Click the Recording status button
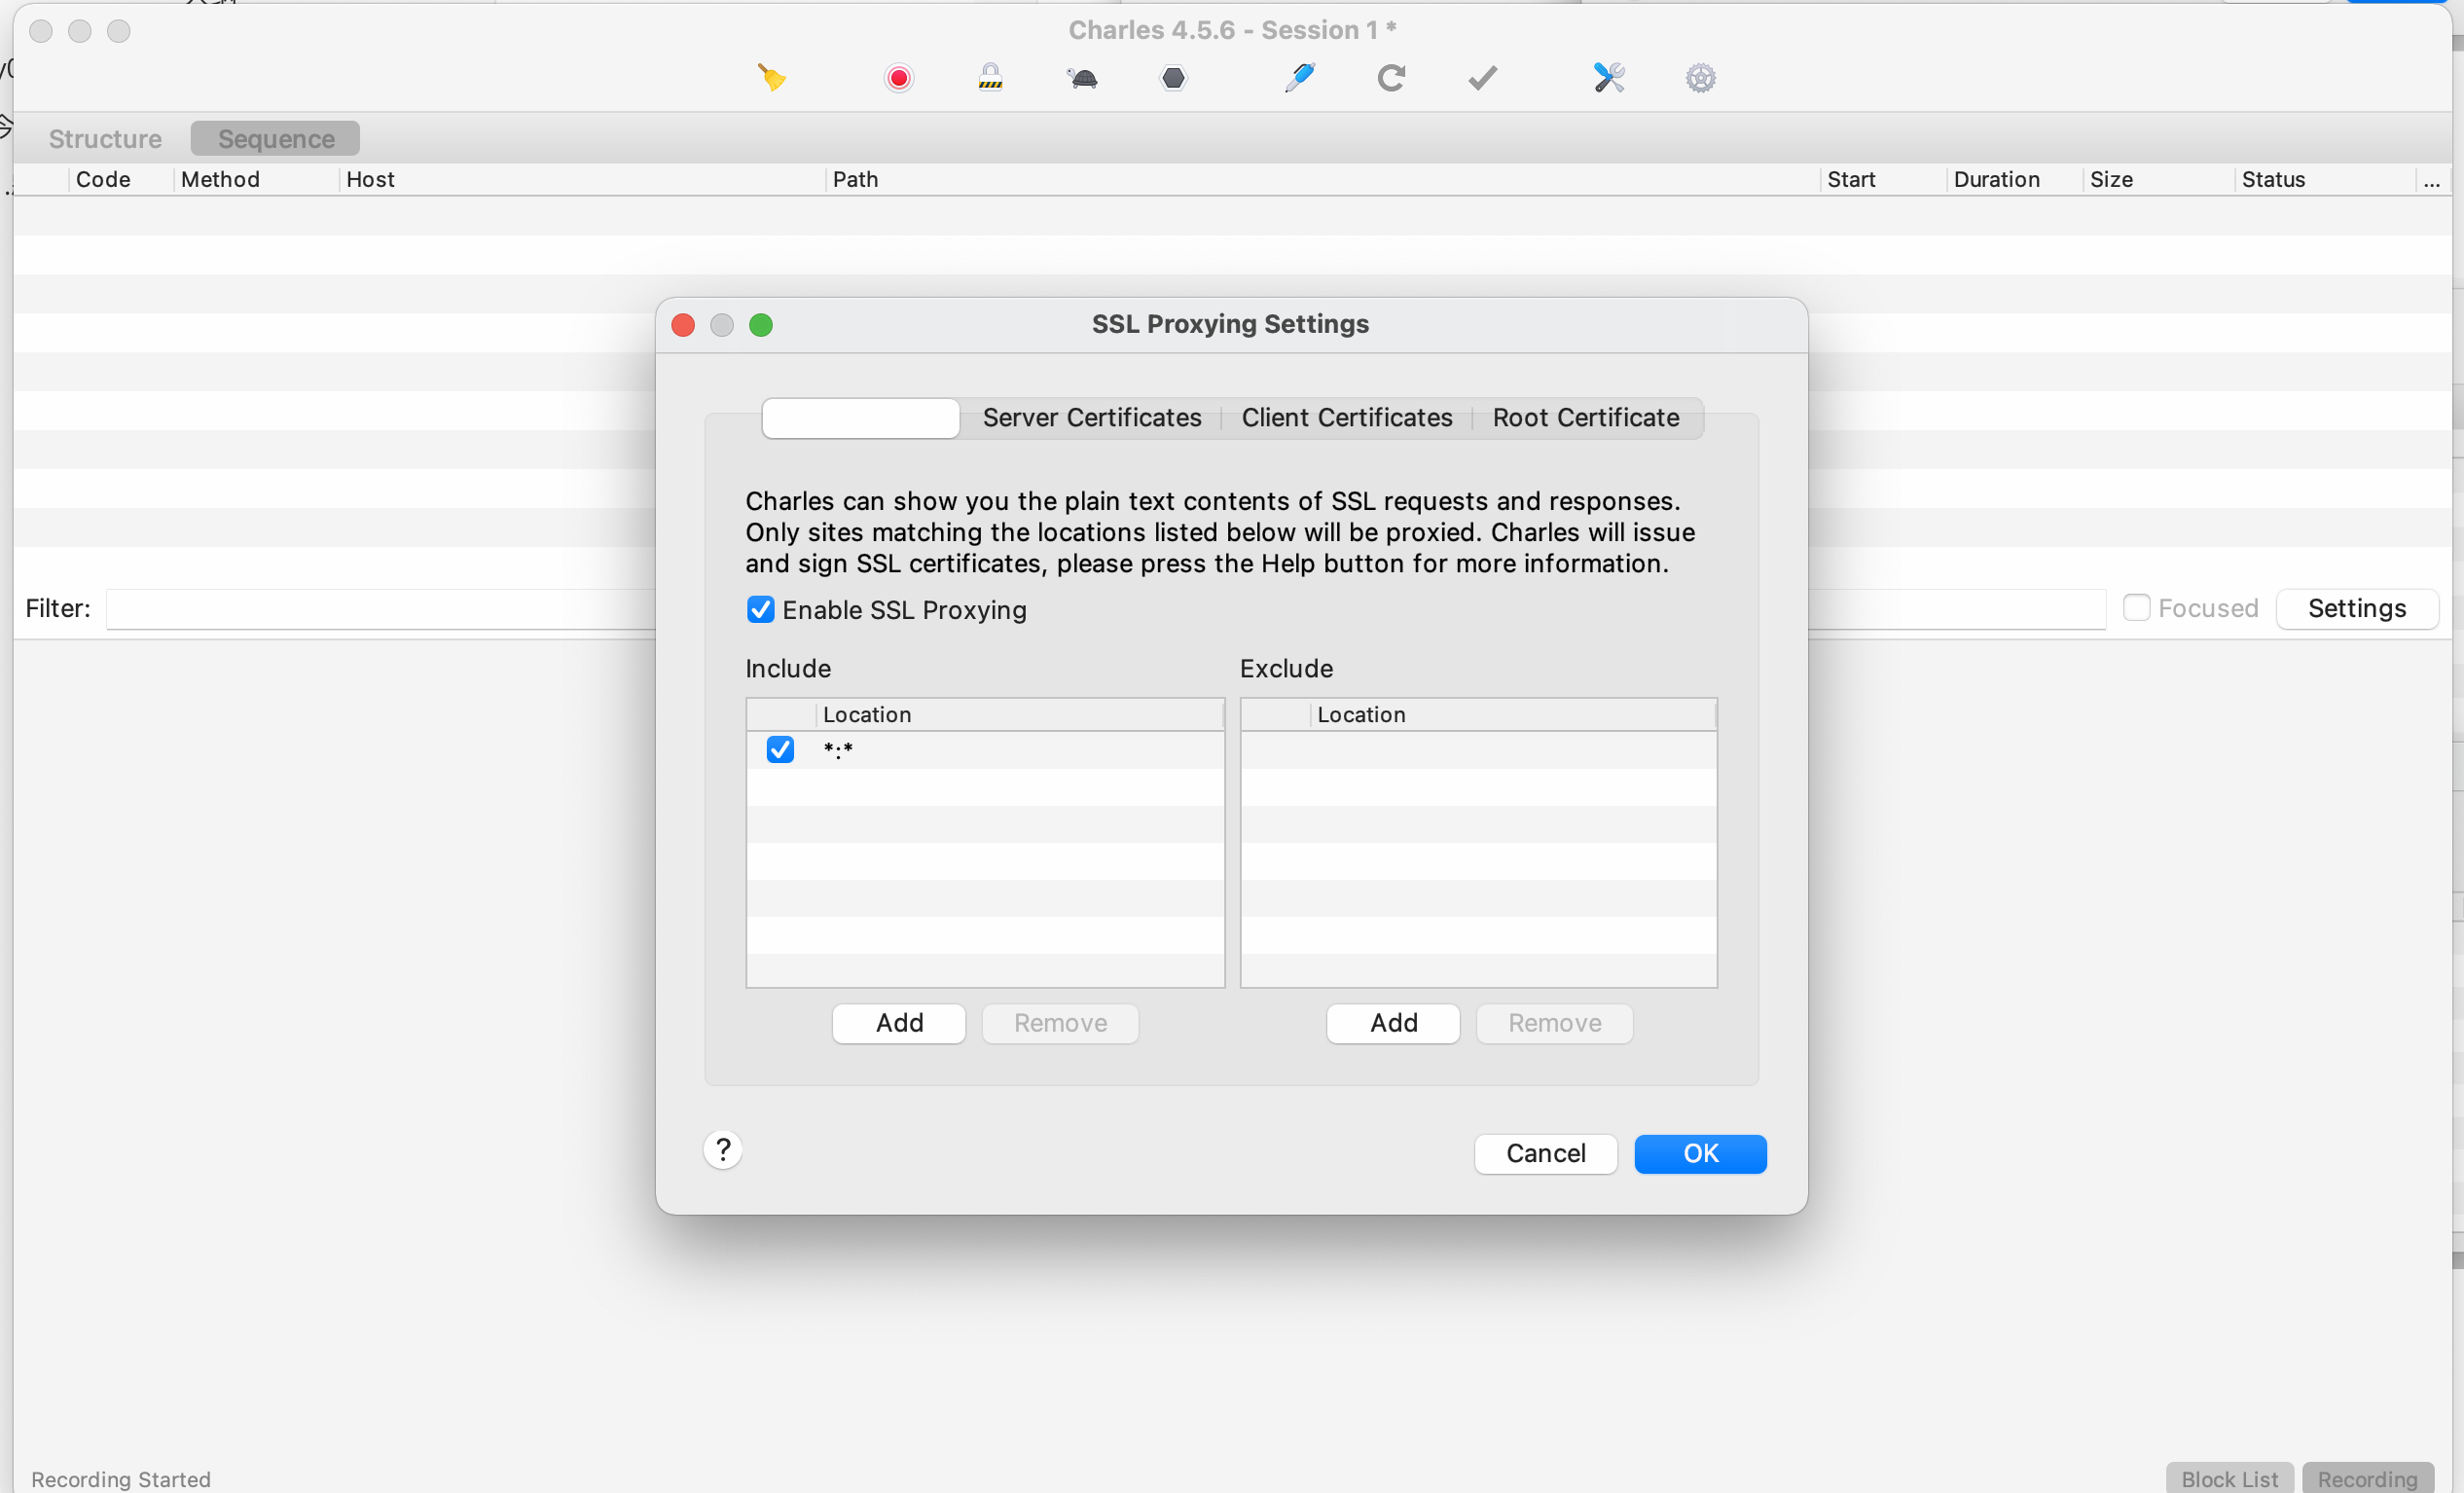 pyautogui.click(x=2367, y=1478)
